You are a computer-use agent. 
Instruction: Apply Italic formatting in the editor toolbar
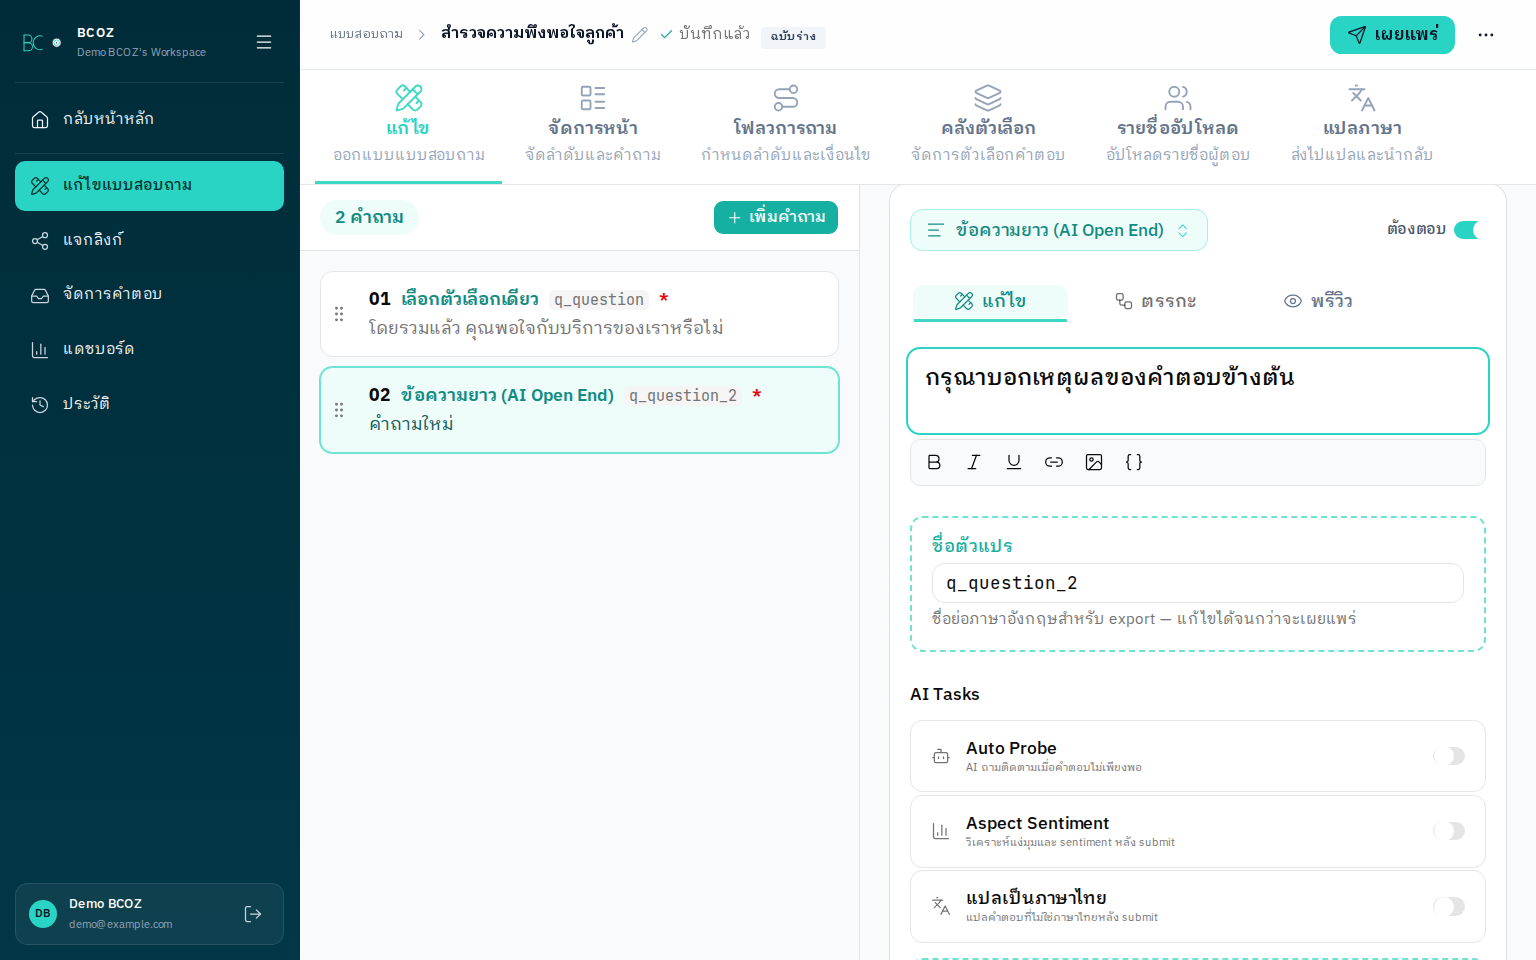974,462
